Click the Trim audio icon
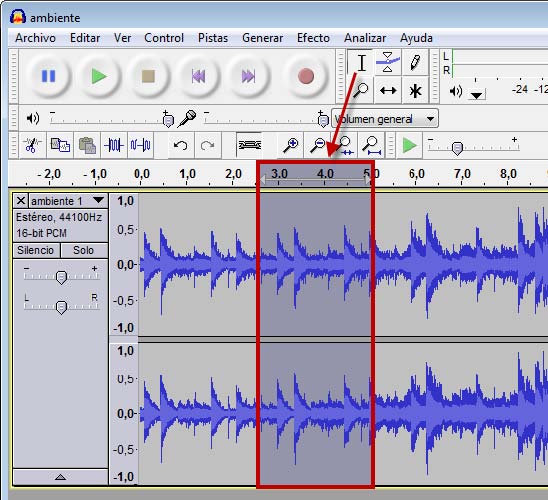 click(114, 145)
